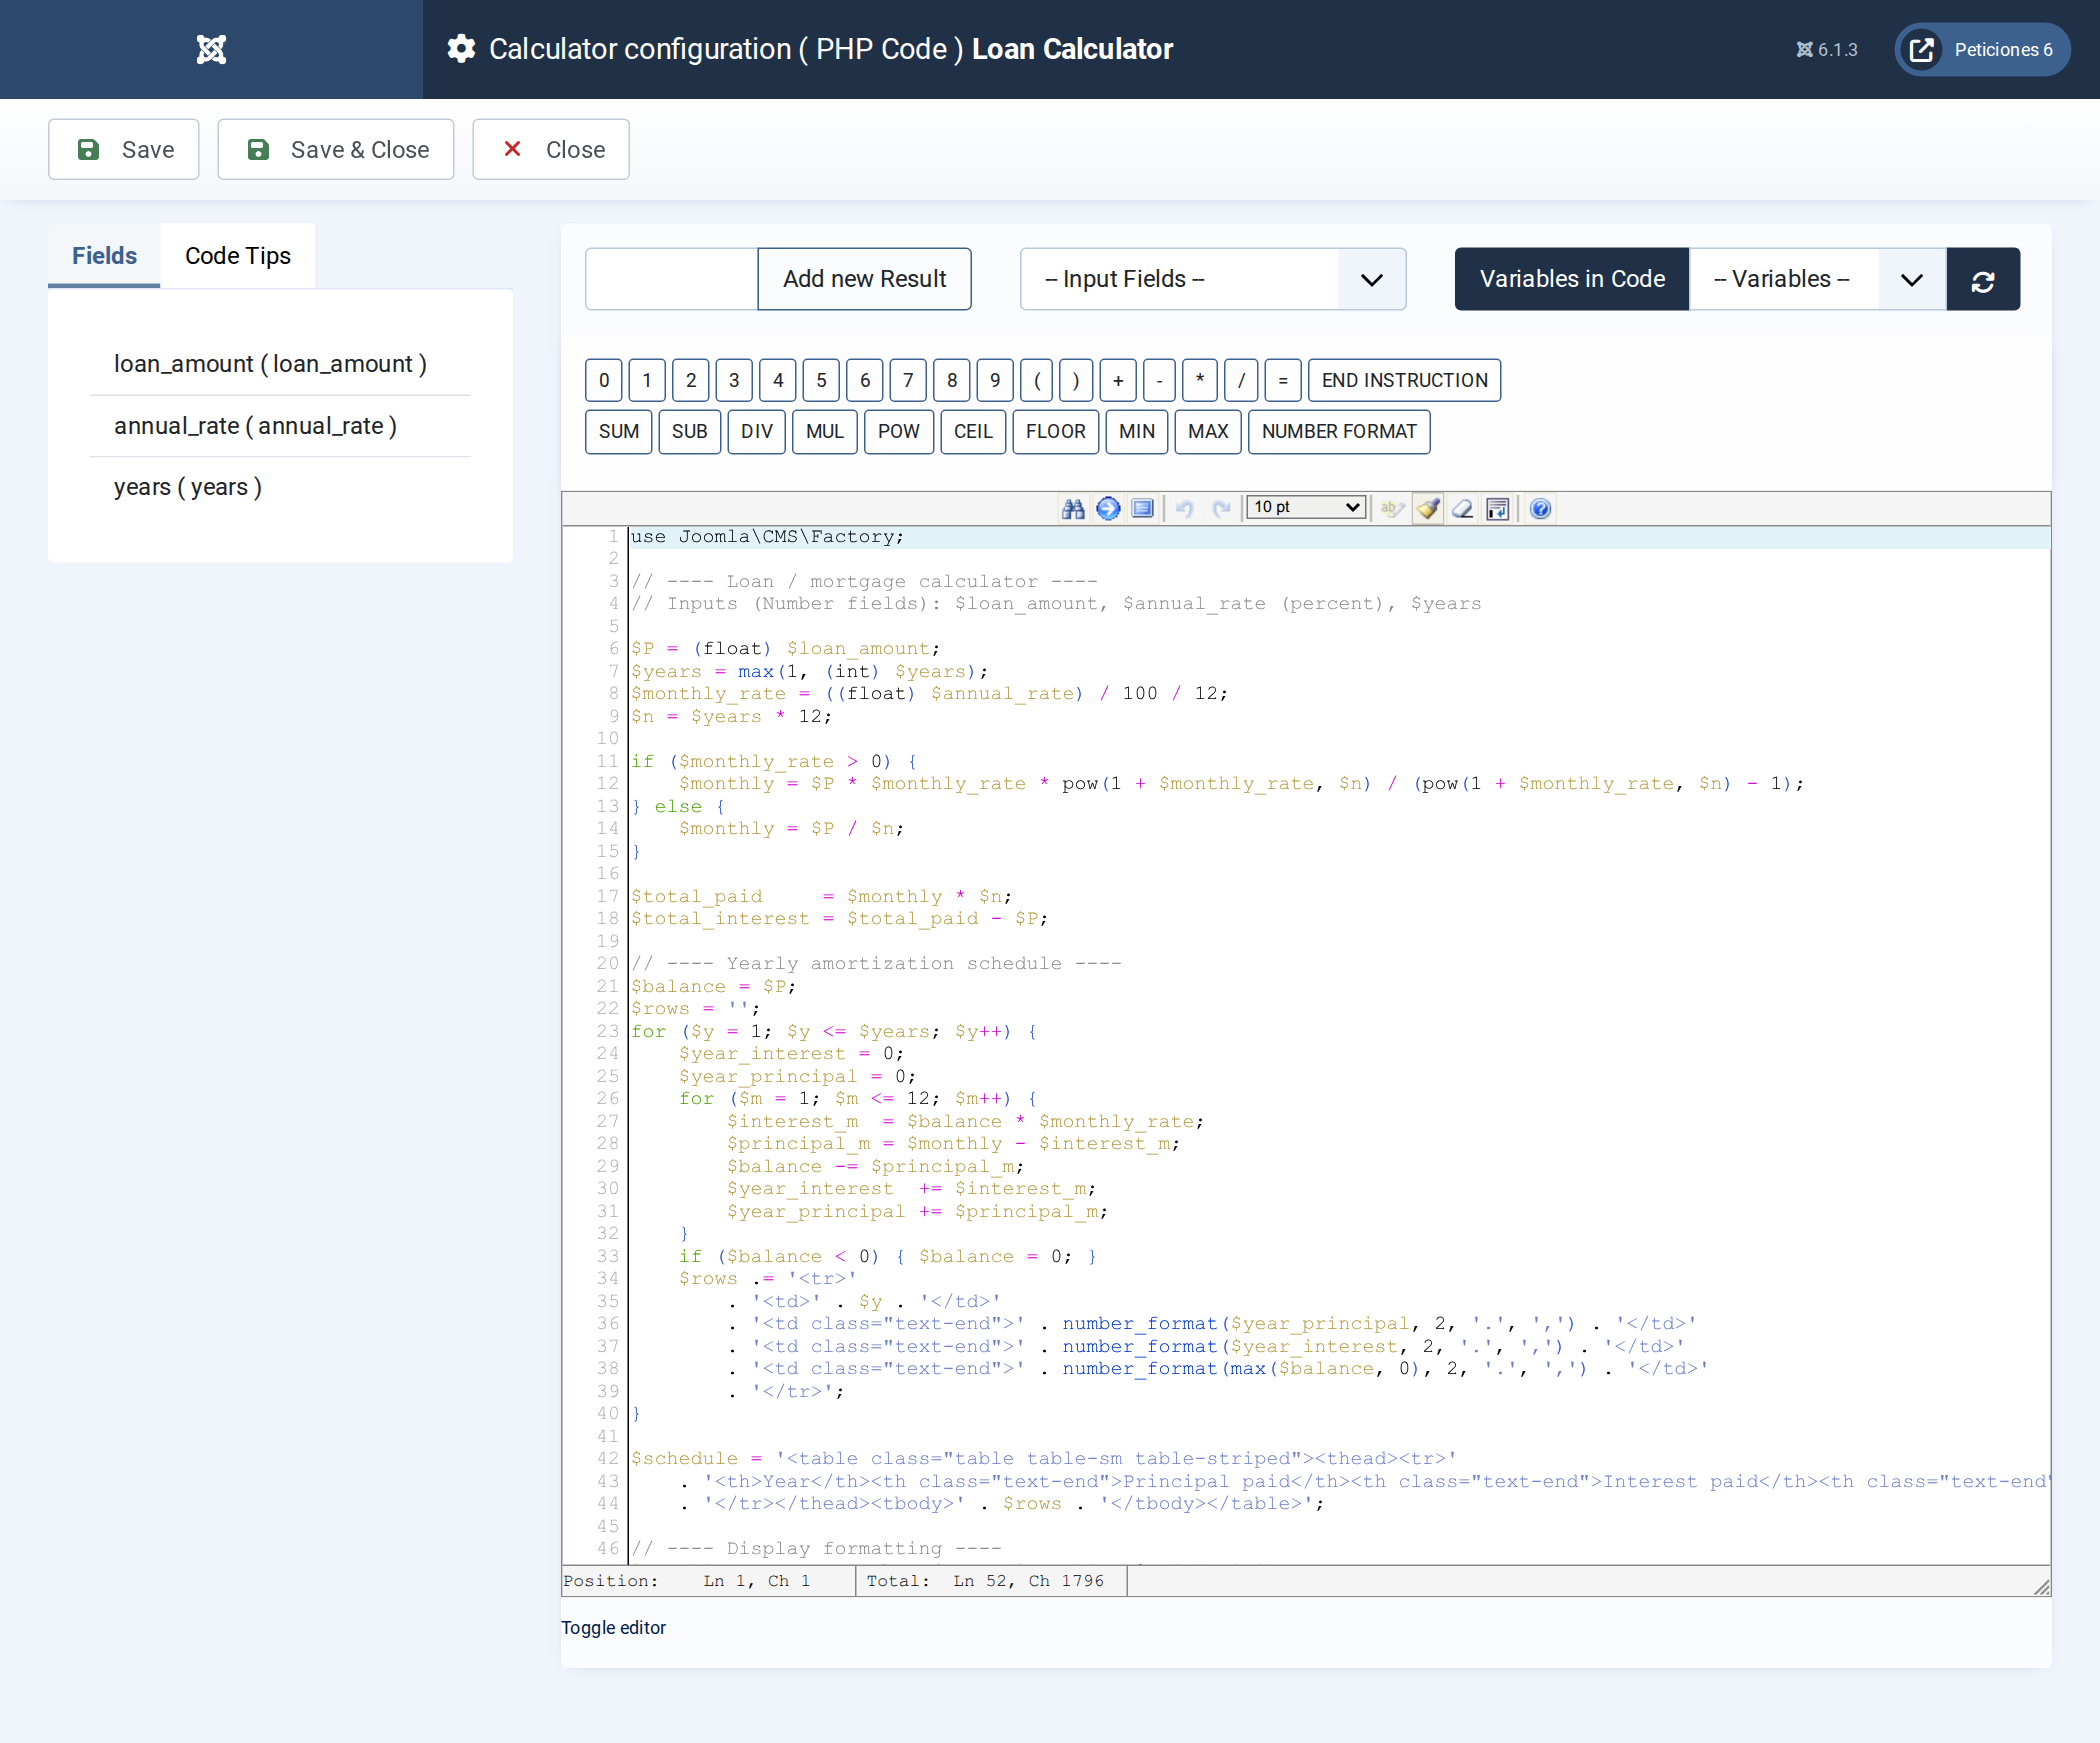Click the ab autocomplete icon in editor
Viewport: 2100px width, 1743px height.
[1392, 508]
